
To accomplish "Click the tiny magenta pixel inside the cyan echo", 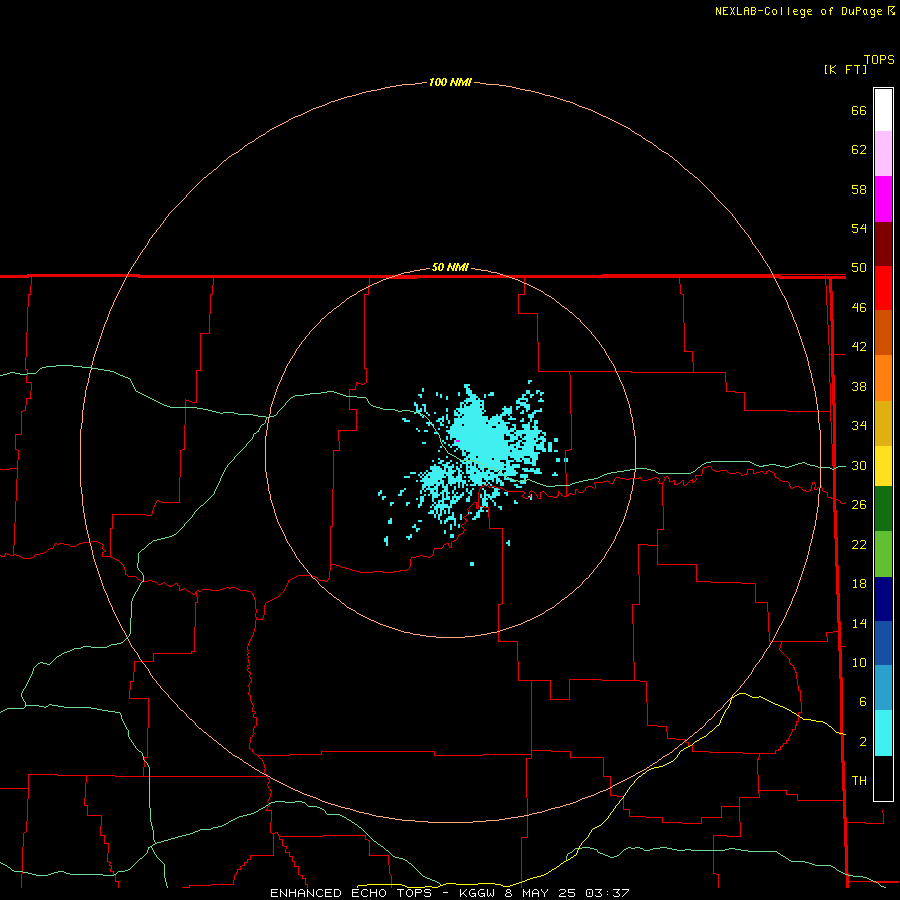I will click(457, 441).
